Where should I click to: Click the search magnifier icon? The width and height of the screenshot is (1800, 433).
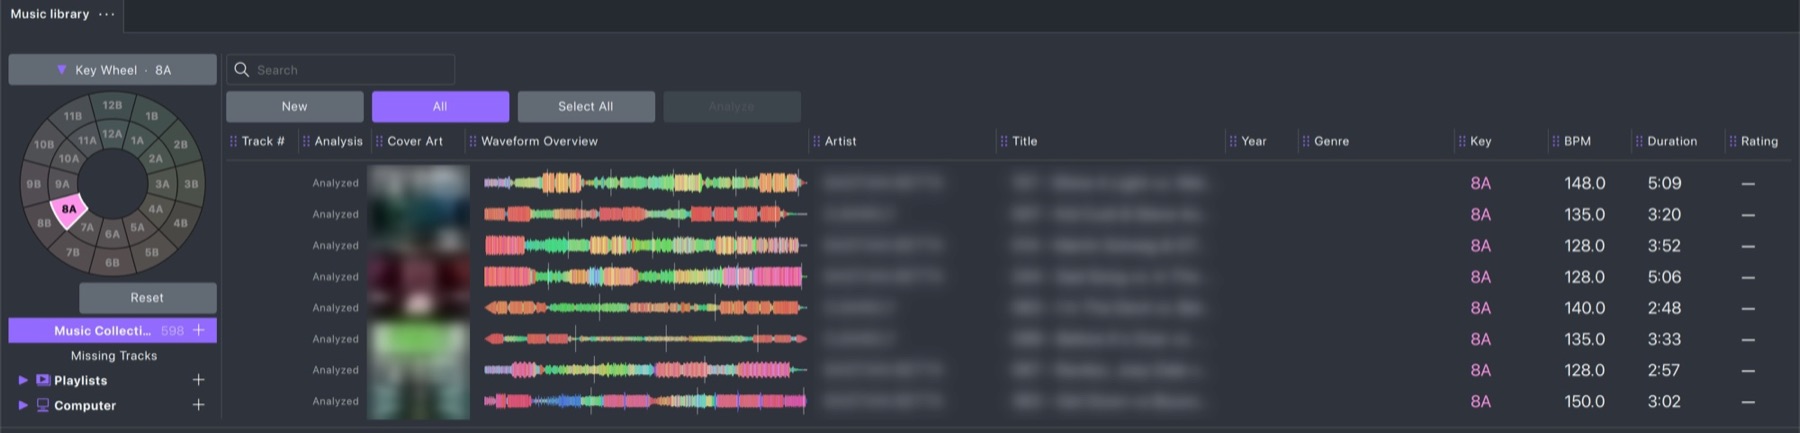(x=241, y=70)
